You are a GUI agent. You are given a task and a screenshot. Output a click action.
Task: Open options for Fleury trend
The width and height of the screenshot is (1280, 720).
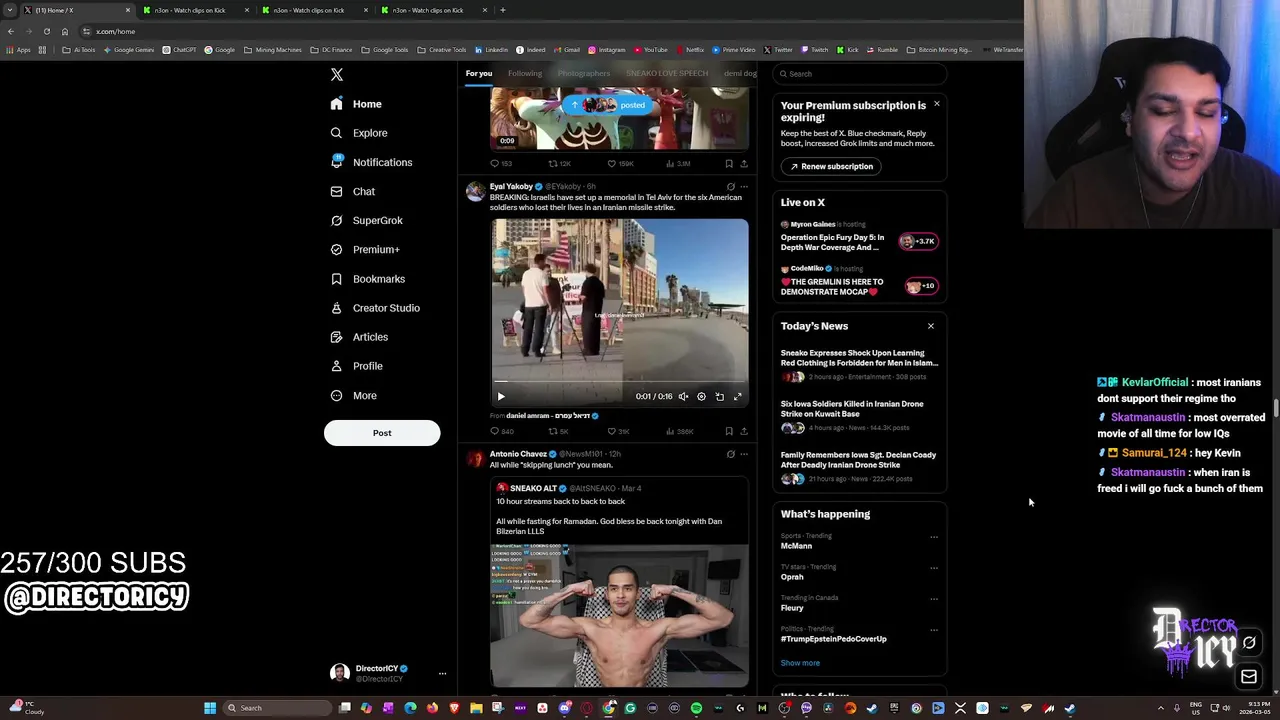click(x=934, y=599)
